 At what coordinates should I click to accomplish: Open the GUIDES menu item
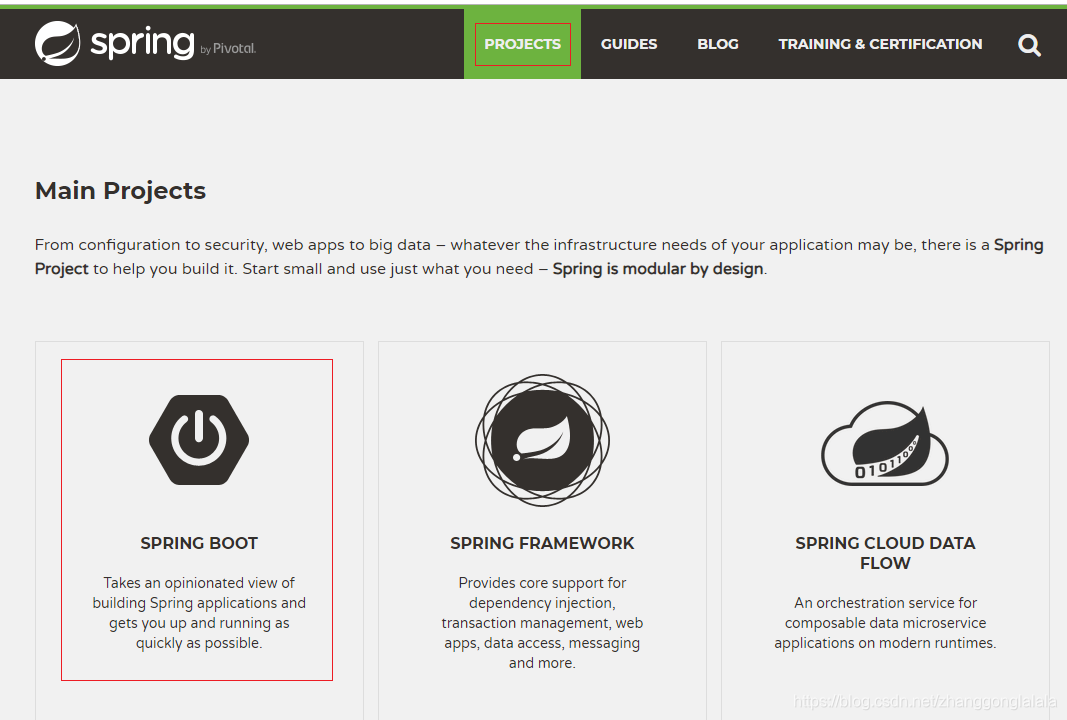(629, 44)
